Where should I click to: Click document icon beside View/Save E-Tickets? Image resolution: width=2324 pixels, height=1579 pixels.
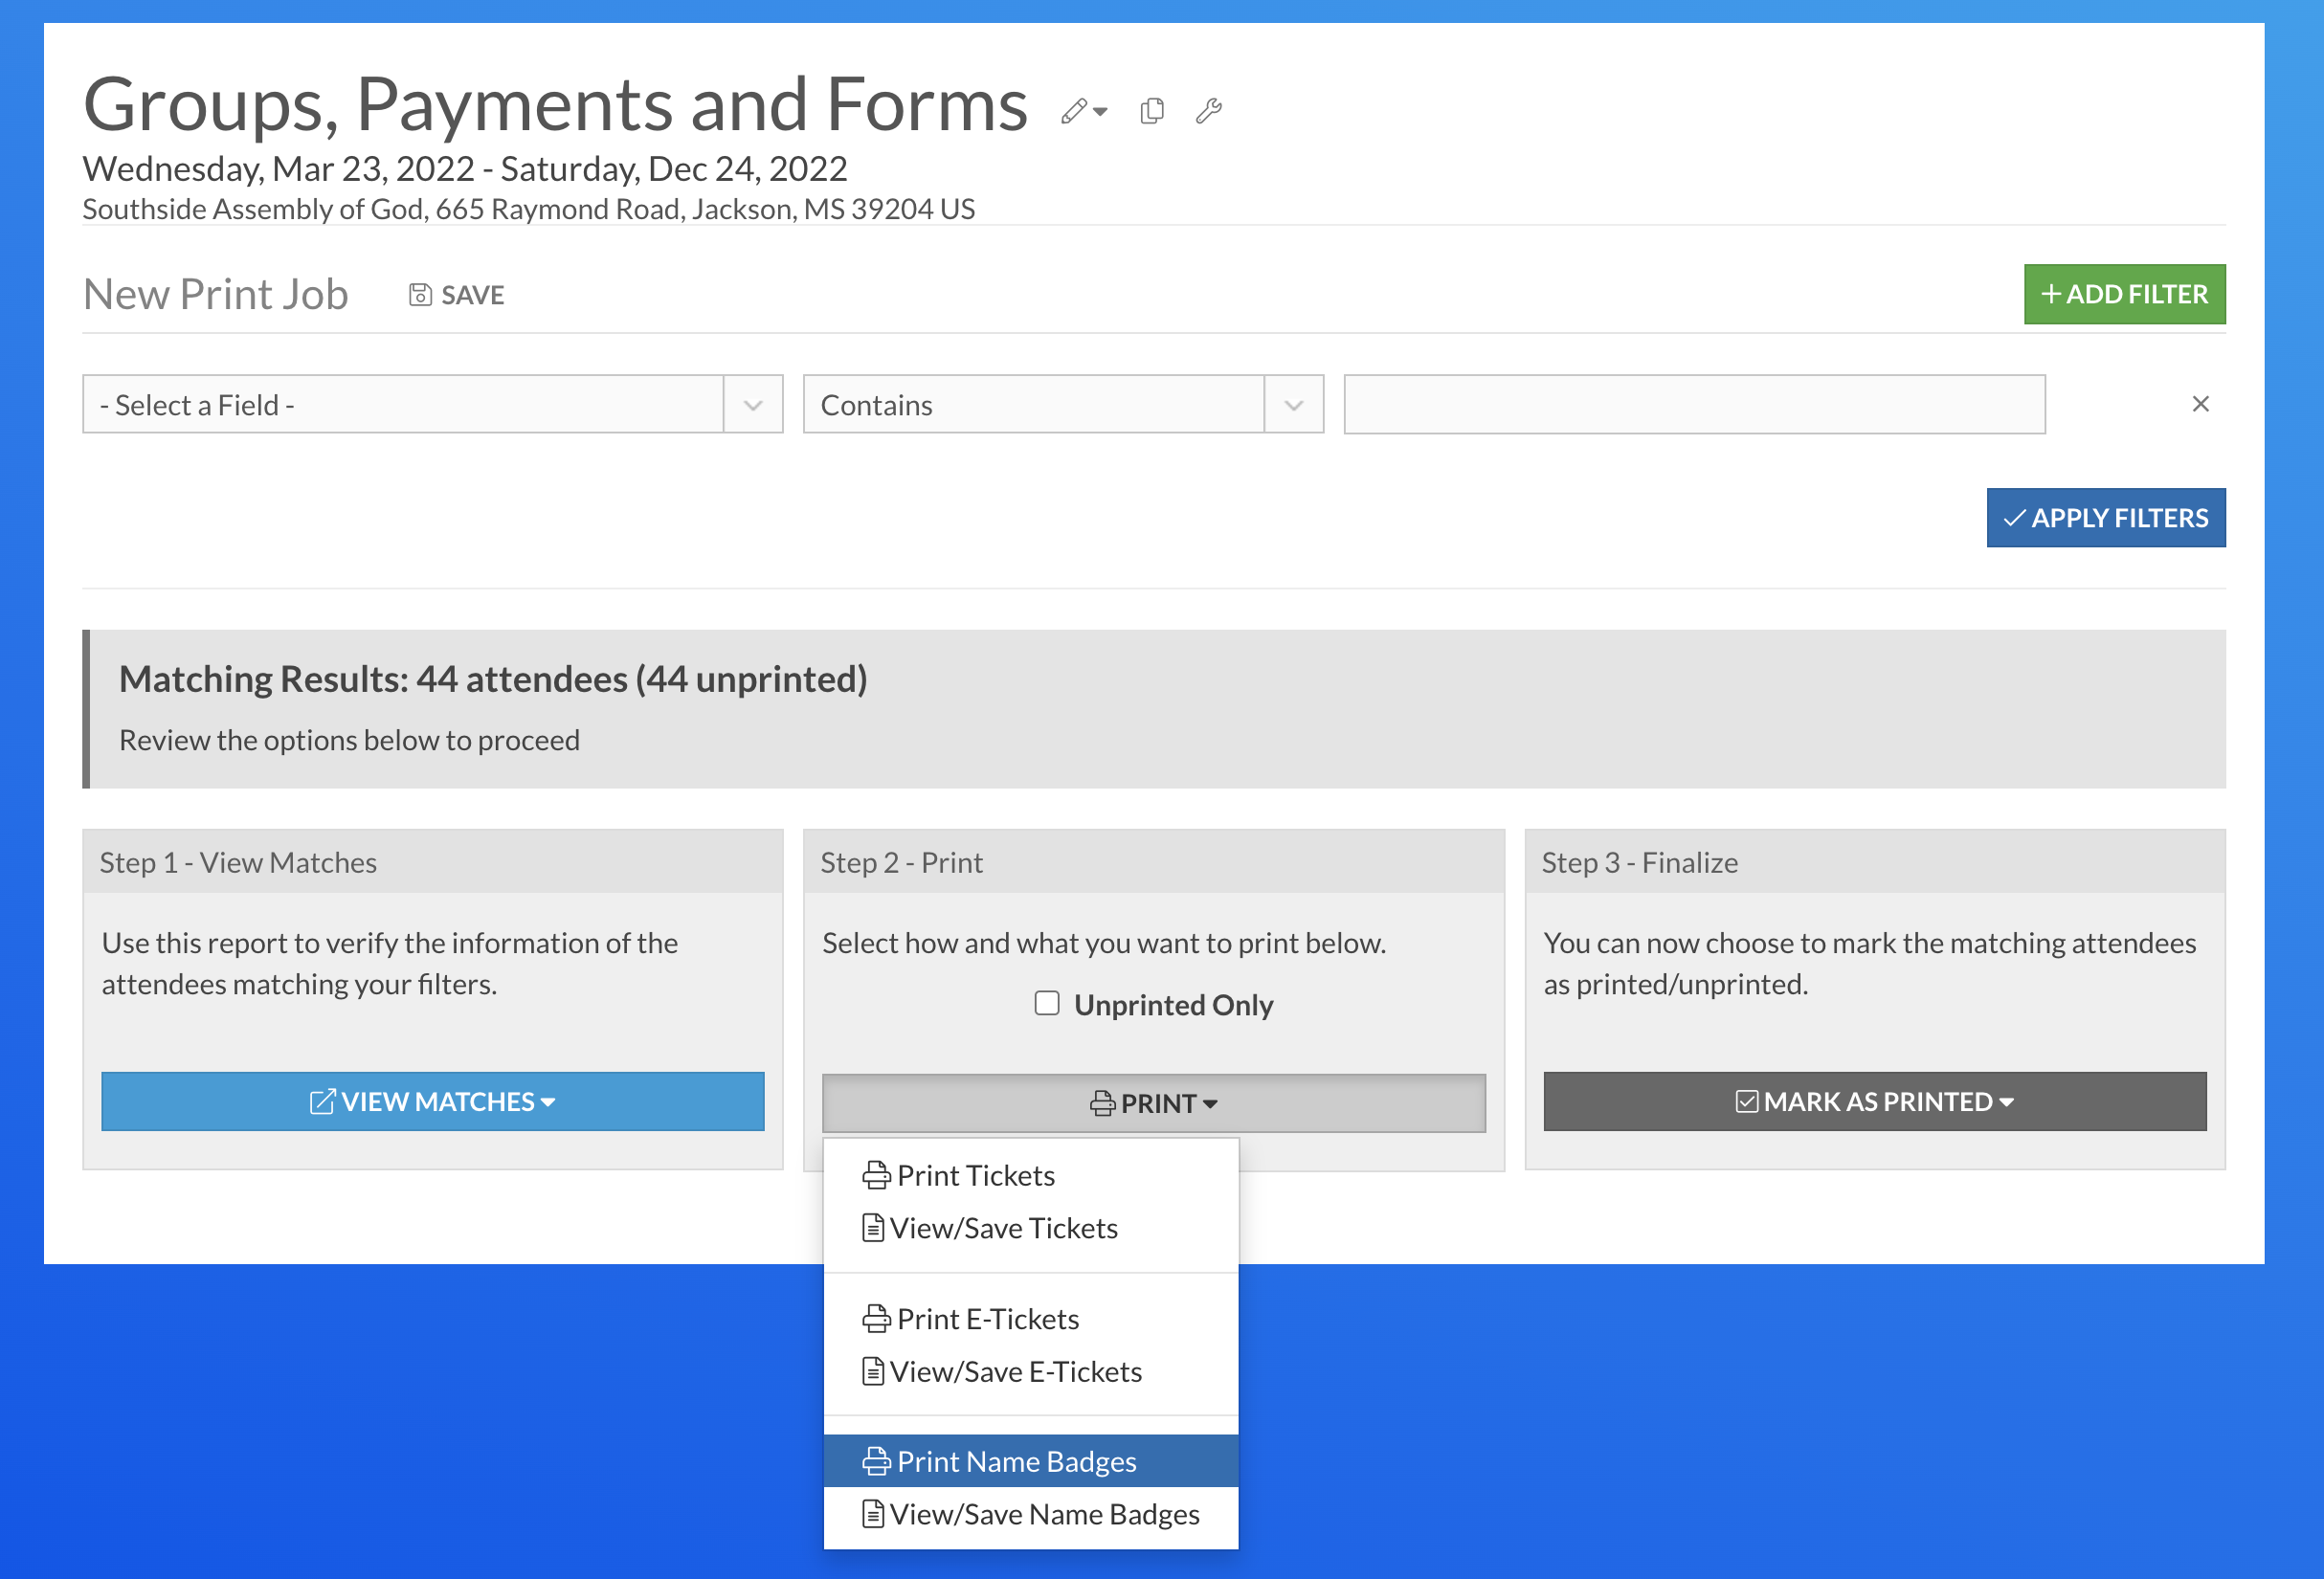tap(873, 1371)
